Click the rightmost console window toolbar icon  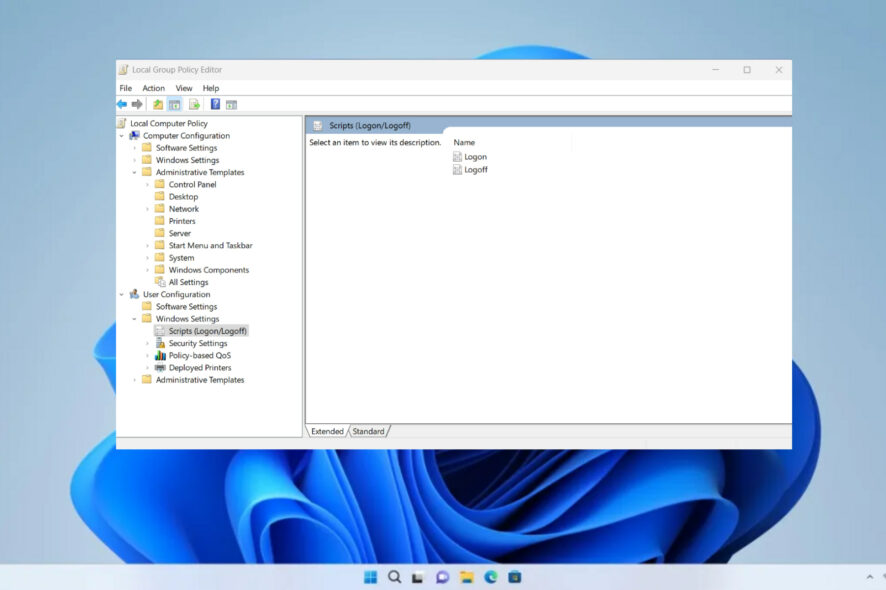(x=231, y=104)
